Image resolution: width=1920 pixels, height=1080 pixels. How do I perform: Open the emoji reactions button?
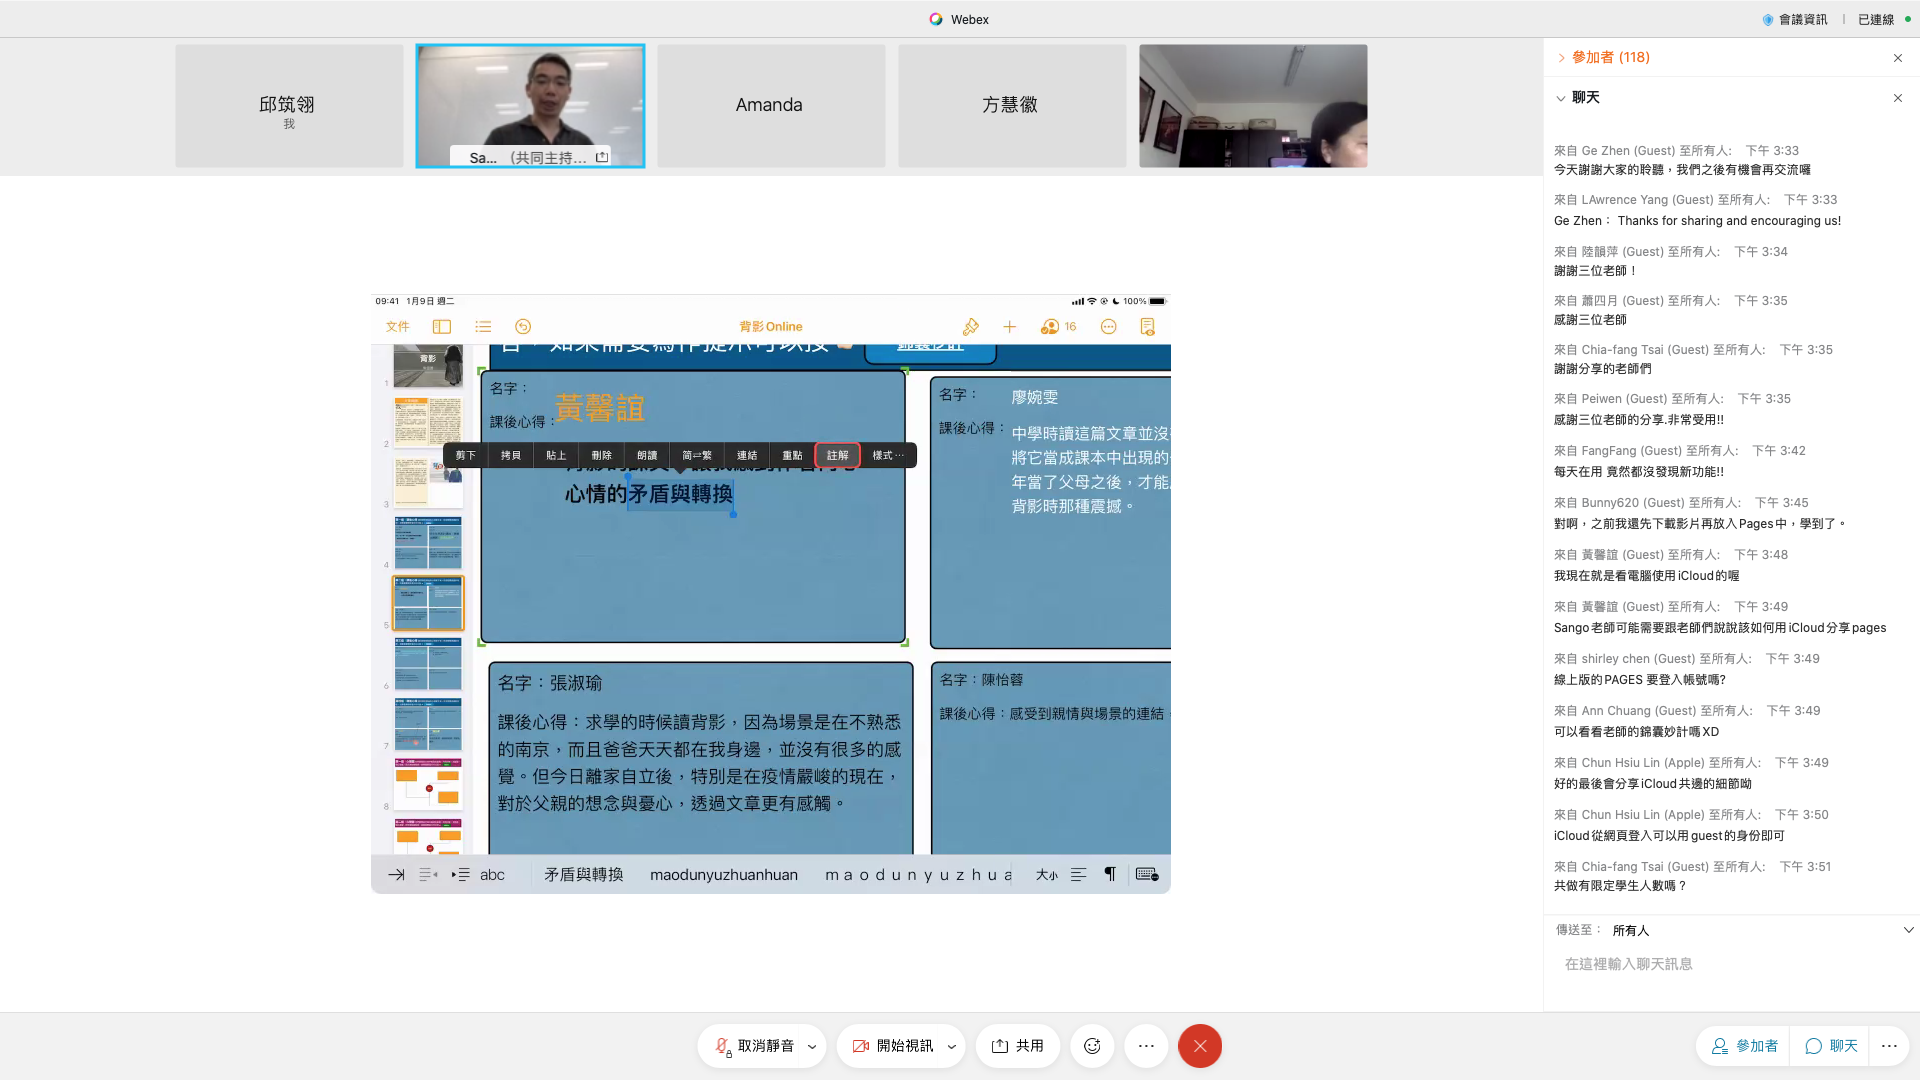click(1092, 1046)
